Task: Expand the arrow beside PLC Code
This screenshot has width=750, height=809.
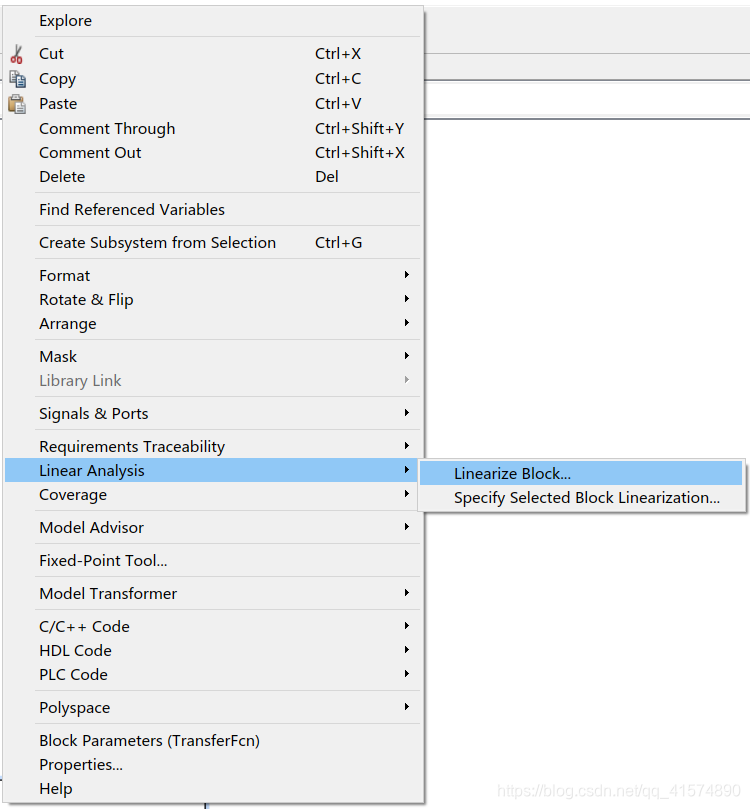Action: [407, 674]
